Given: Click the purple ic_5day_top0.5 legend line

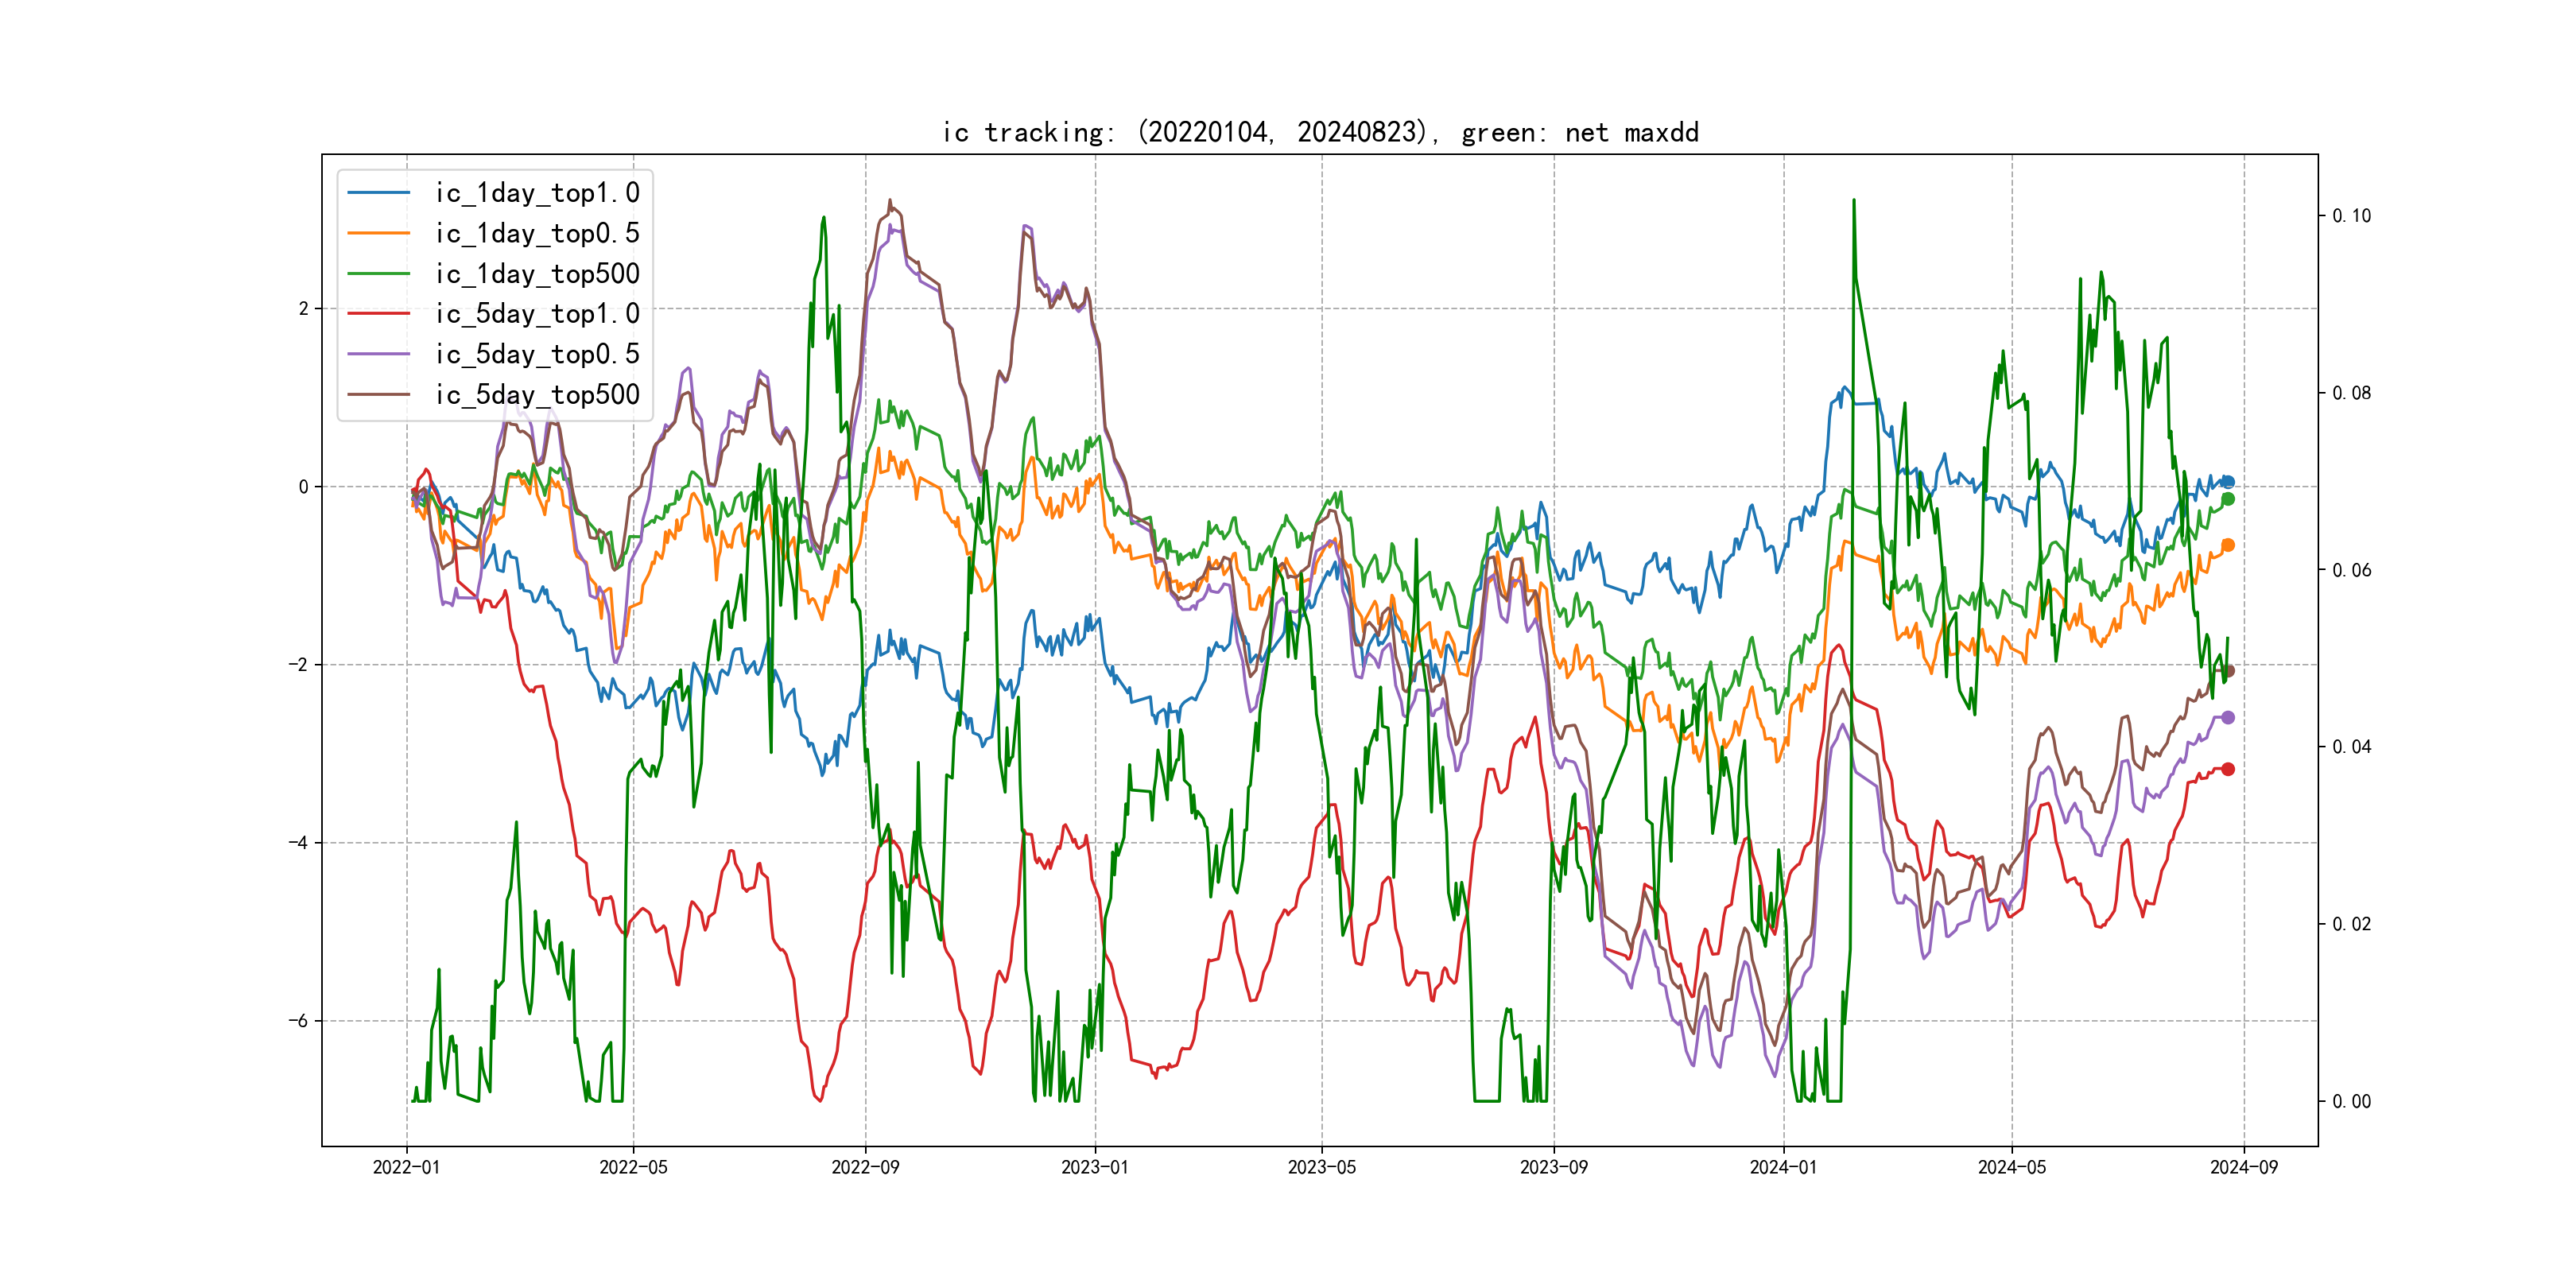Looking at the screenshot, I should pyautogui.click(x=378, y=354).
